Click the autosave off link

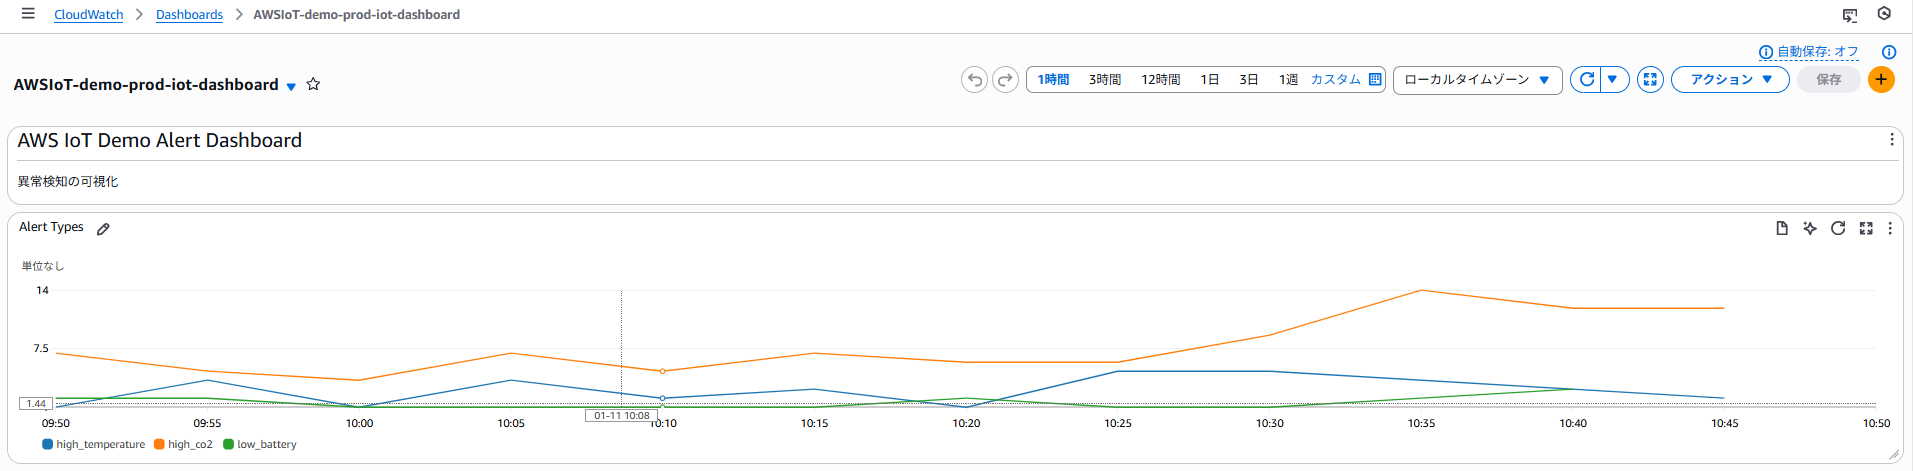click(x=1816, y=52)
